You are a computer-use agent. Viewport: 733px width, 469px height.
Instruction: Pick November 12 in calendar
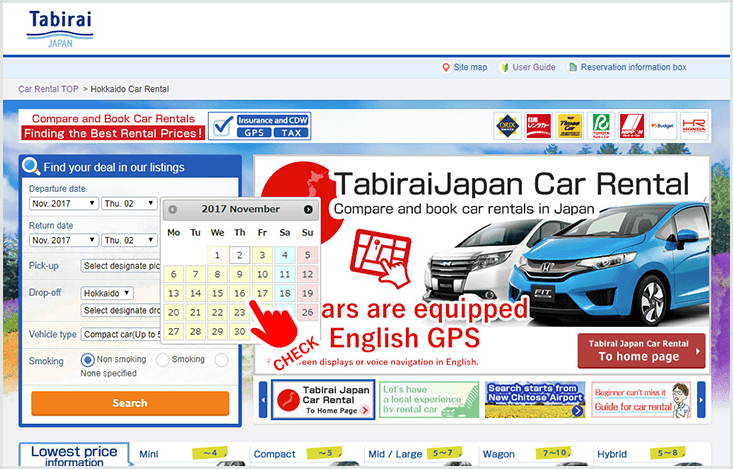(307, 274)
